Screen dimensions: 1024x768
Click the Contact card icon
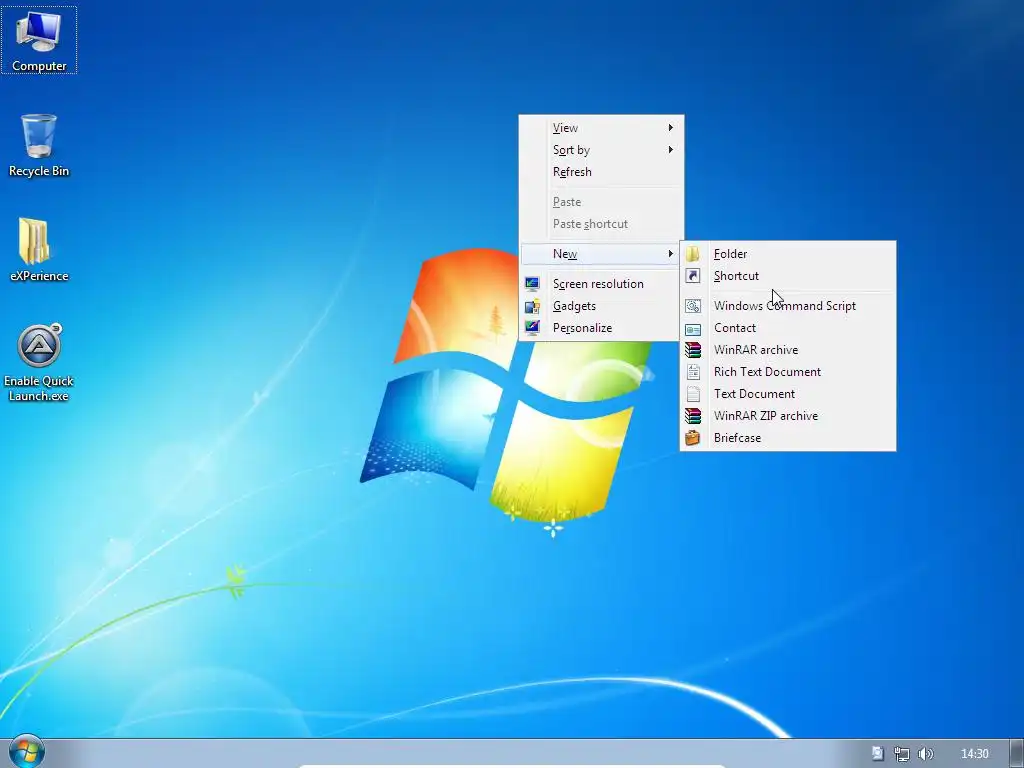tap(692, 328)
